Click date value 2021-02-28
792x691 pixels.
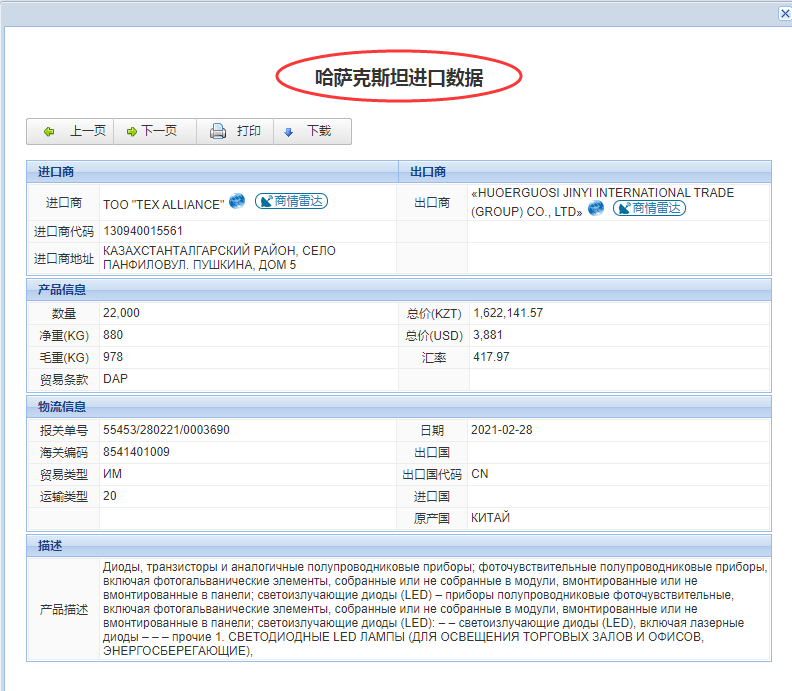502,430
